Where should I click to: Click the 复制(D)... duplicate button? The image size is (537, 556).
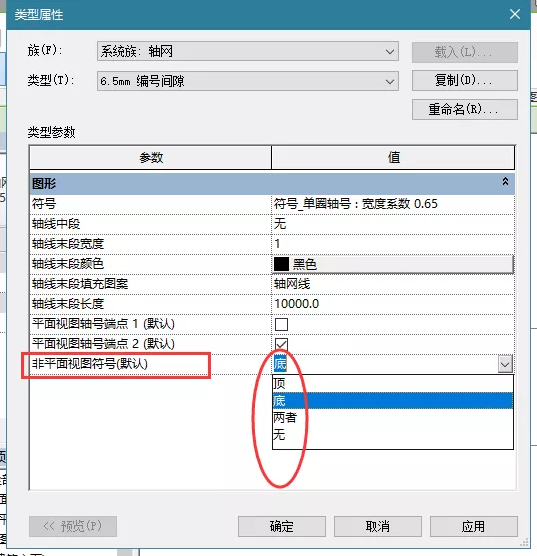click(465, 80)
